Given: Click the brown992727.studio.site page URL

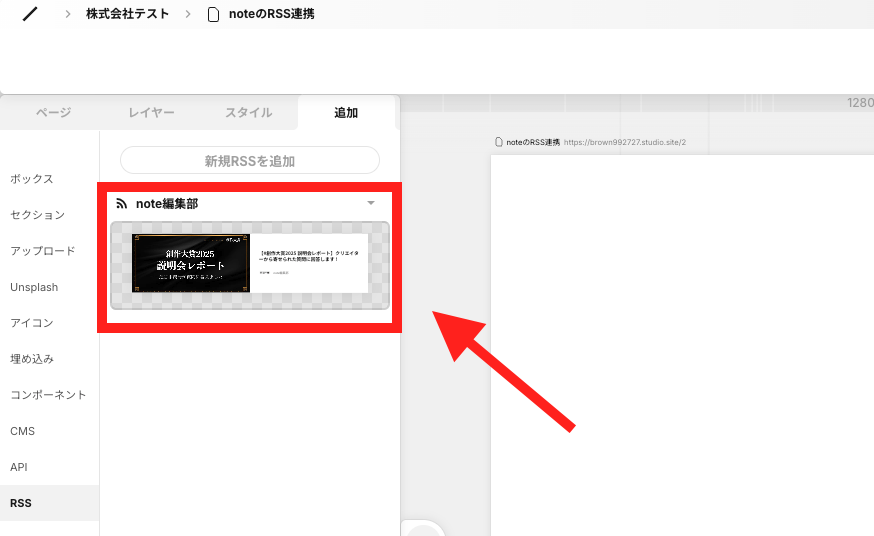Looking at the screenshot, I should (x=625, y=143).
